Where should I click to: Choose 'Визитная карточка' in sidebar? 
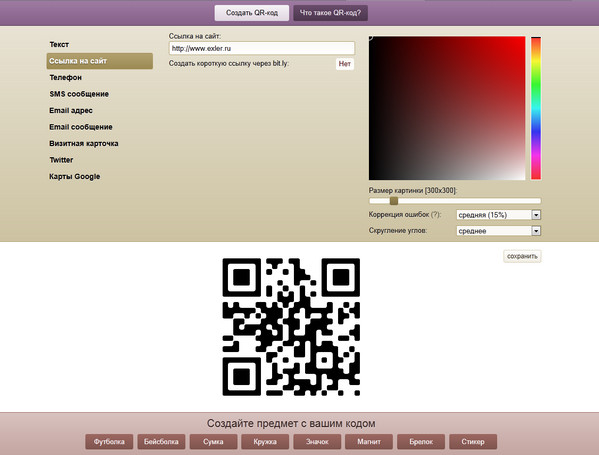(x=84, y=143)
